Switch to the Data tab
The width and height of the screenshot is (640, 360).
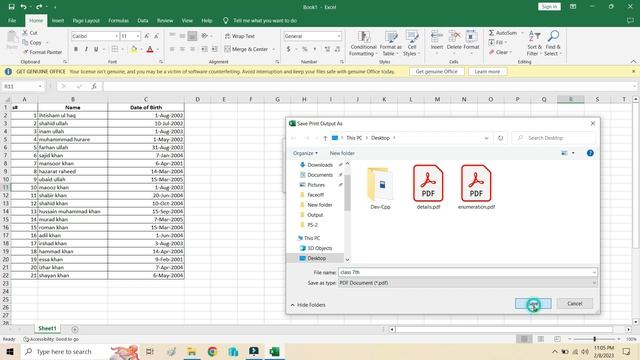point(143,20)
